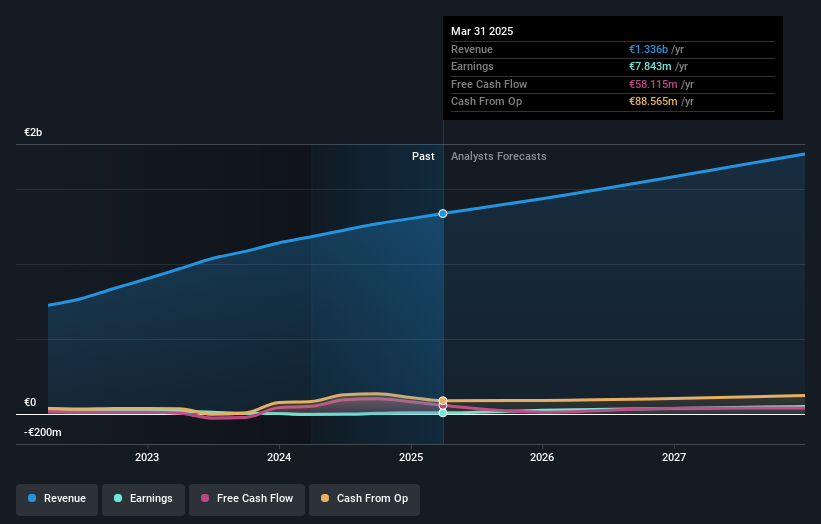The width and height of the screenshot is (821, 524).
Task: Click the orange Cash From Op legend dot
Action: 325,498
